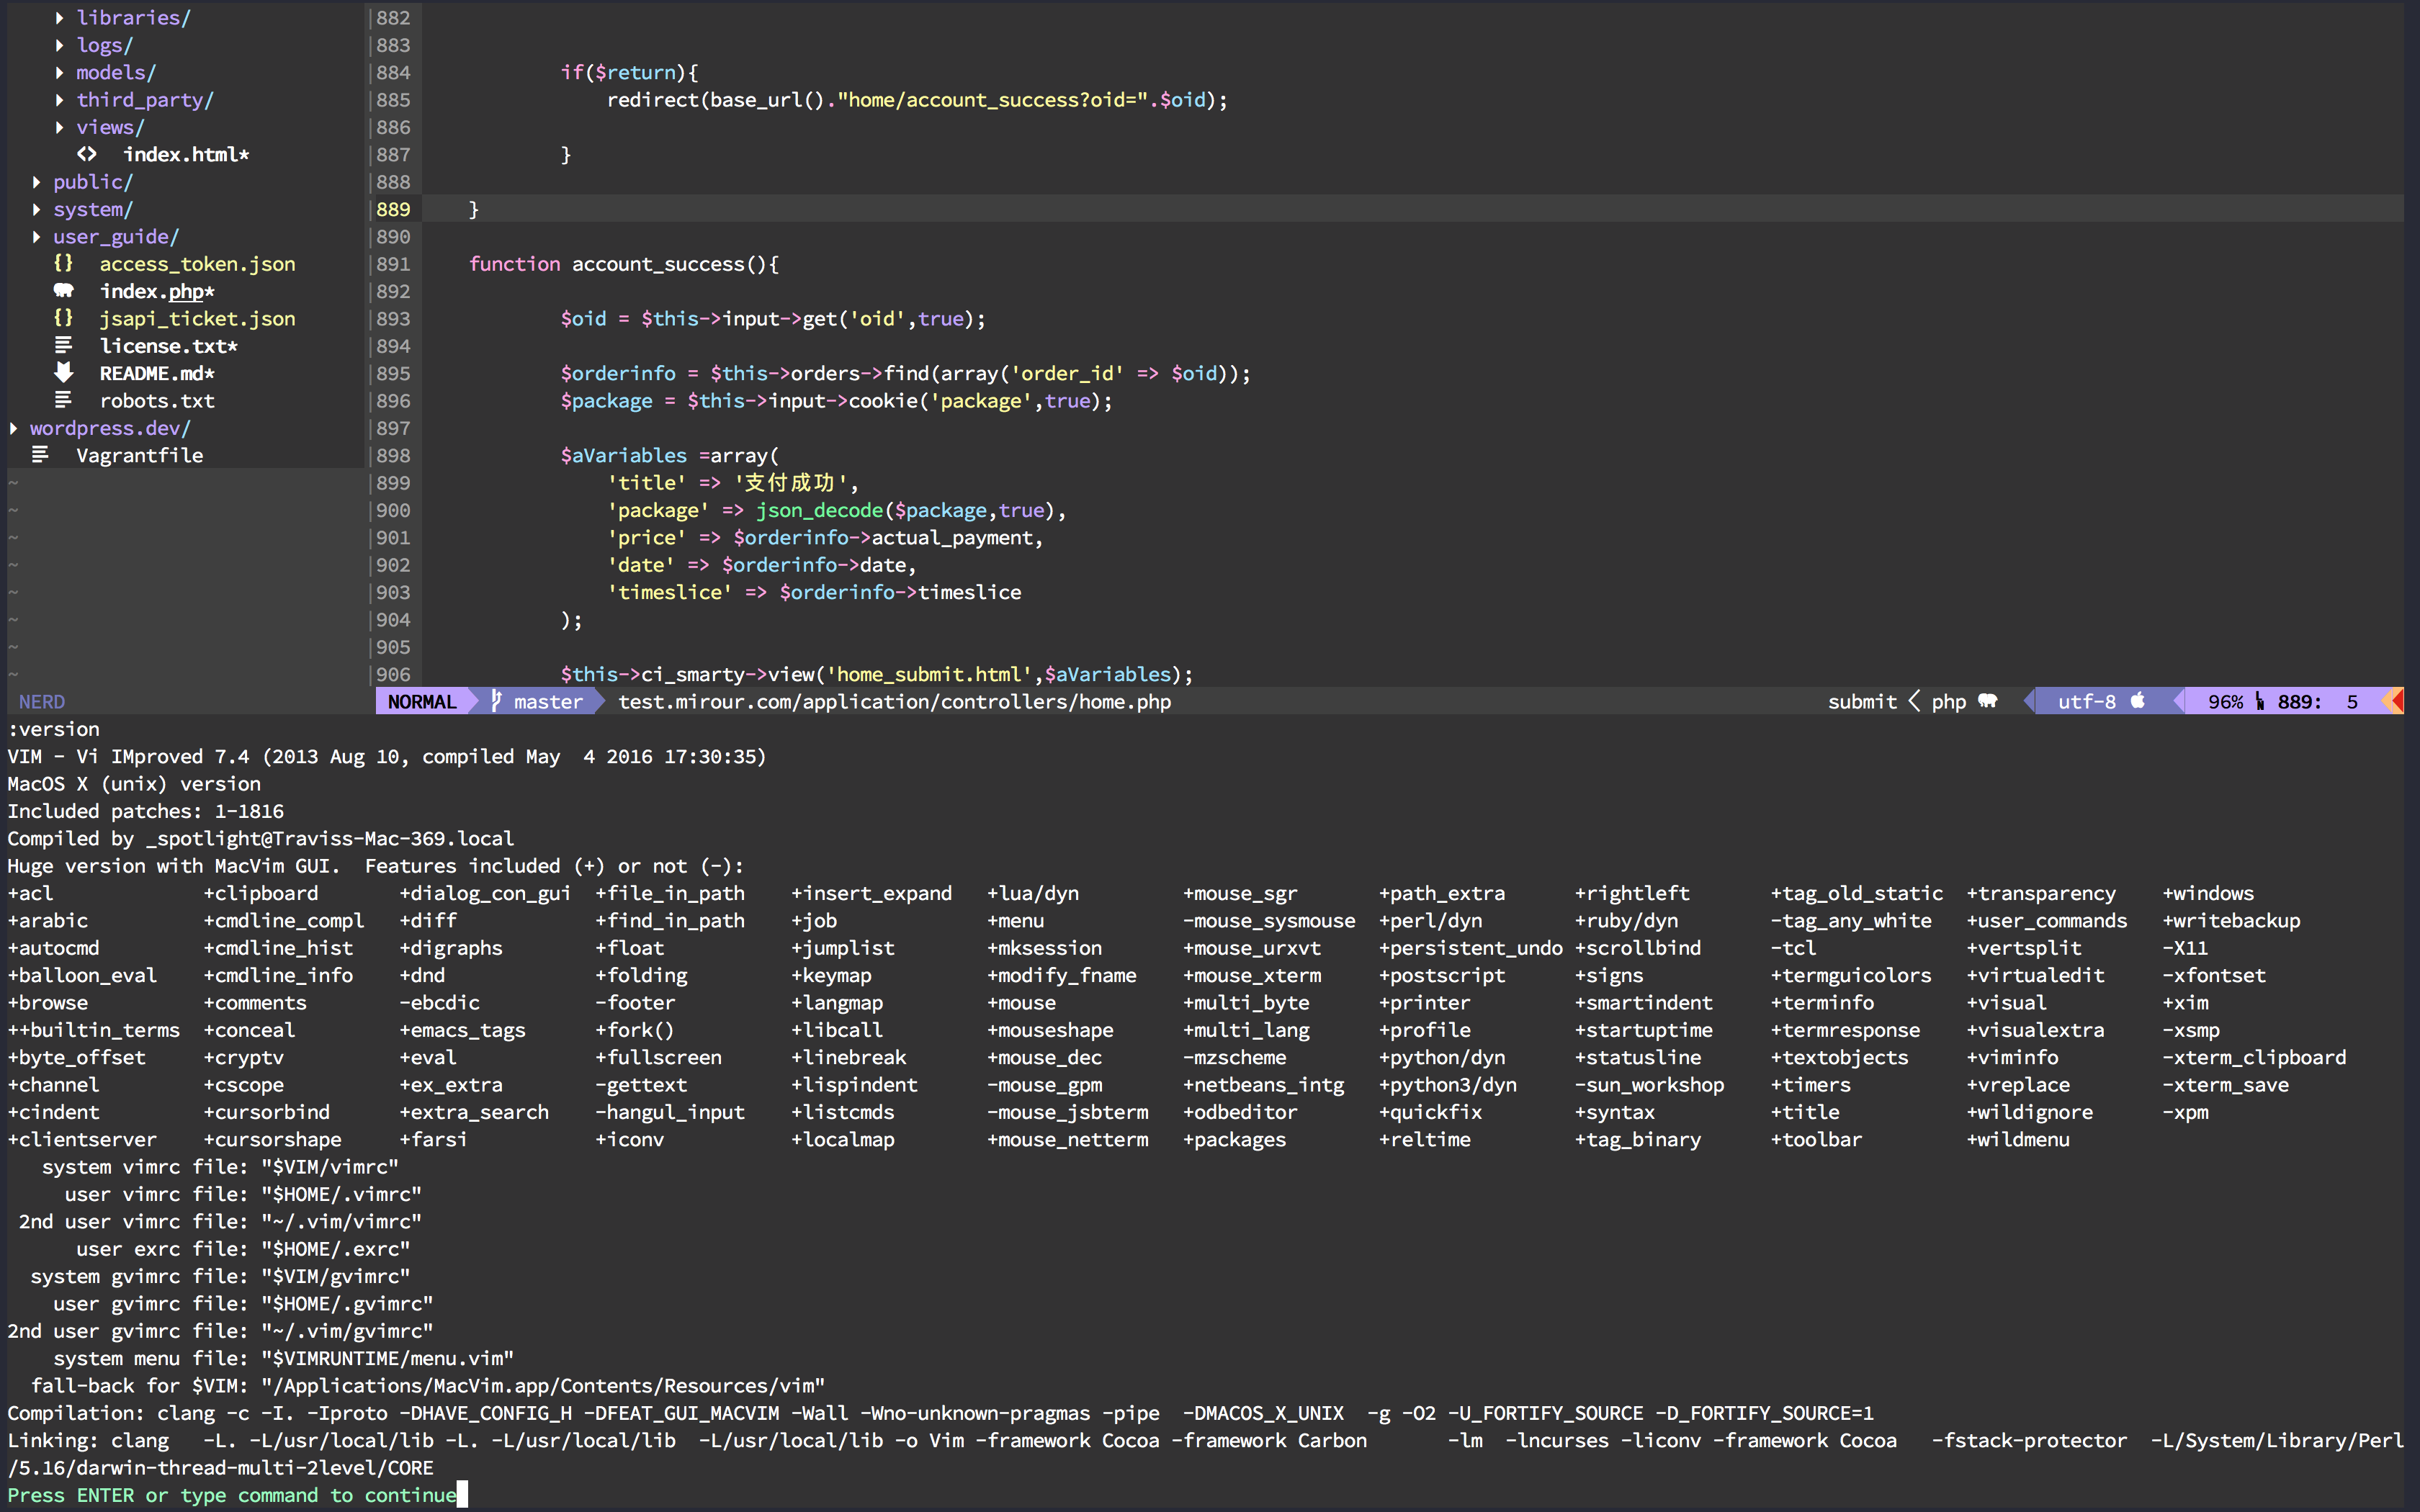This screenshot has height=1512, width=2420.
Task: Click the markdown arrow icon beside README.md
Action: pyautogui.click(x=64, y=372)
